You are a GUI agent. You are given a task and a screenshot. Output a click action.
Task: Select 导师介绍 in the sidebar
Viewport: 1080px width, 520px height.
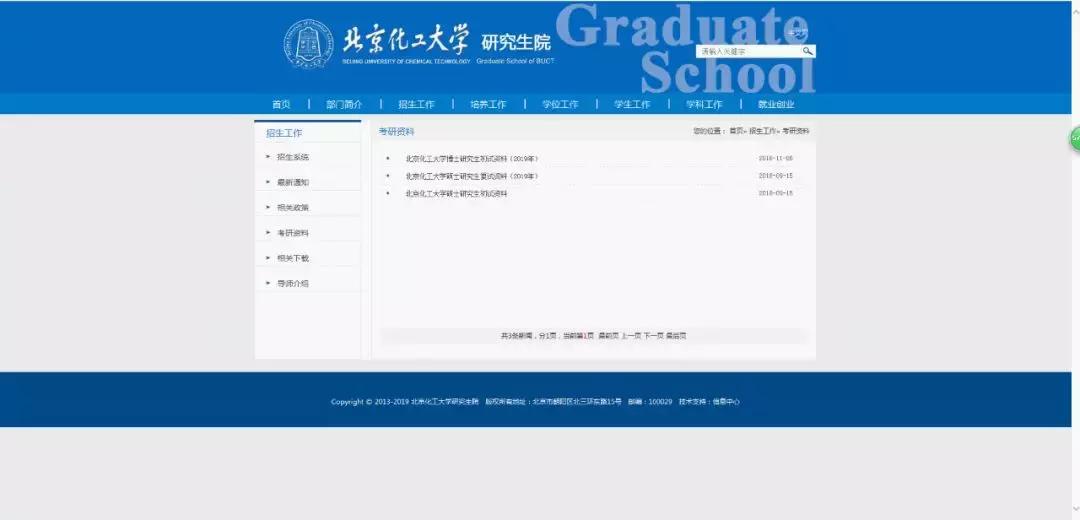293,283
